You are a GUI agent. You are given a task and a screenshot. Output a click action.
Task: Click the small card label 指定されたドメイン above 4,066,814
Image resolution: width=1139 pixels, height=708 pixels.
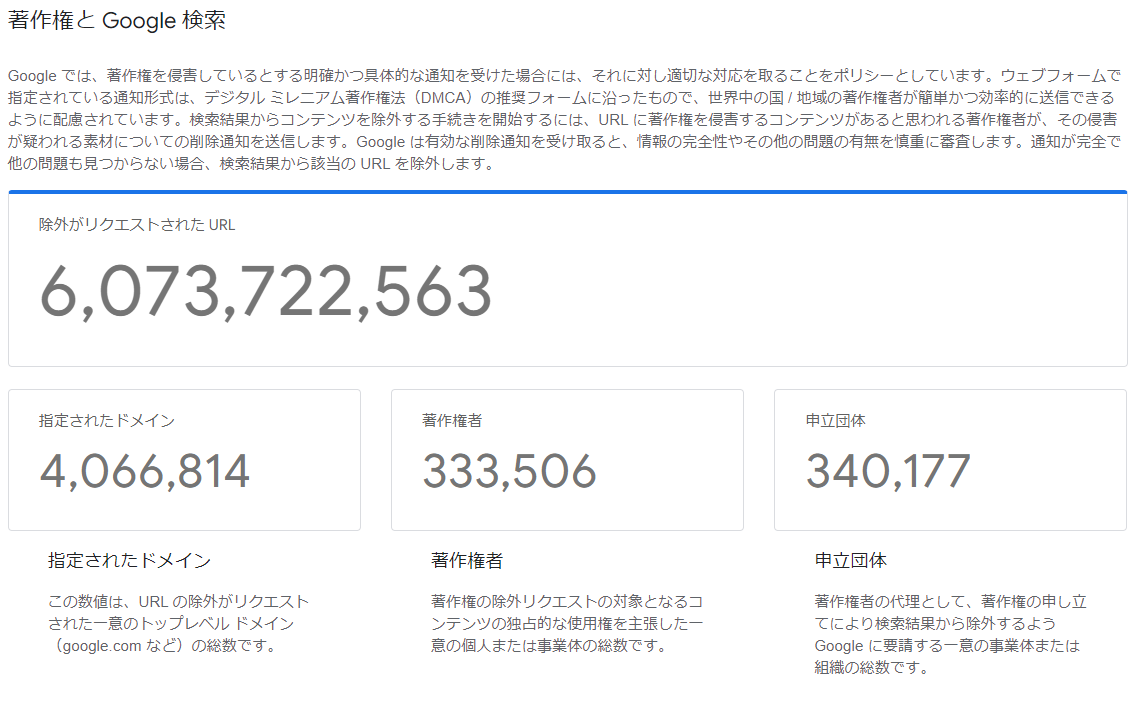click(107, 420)
